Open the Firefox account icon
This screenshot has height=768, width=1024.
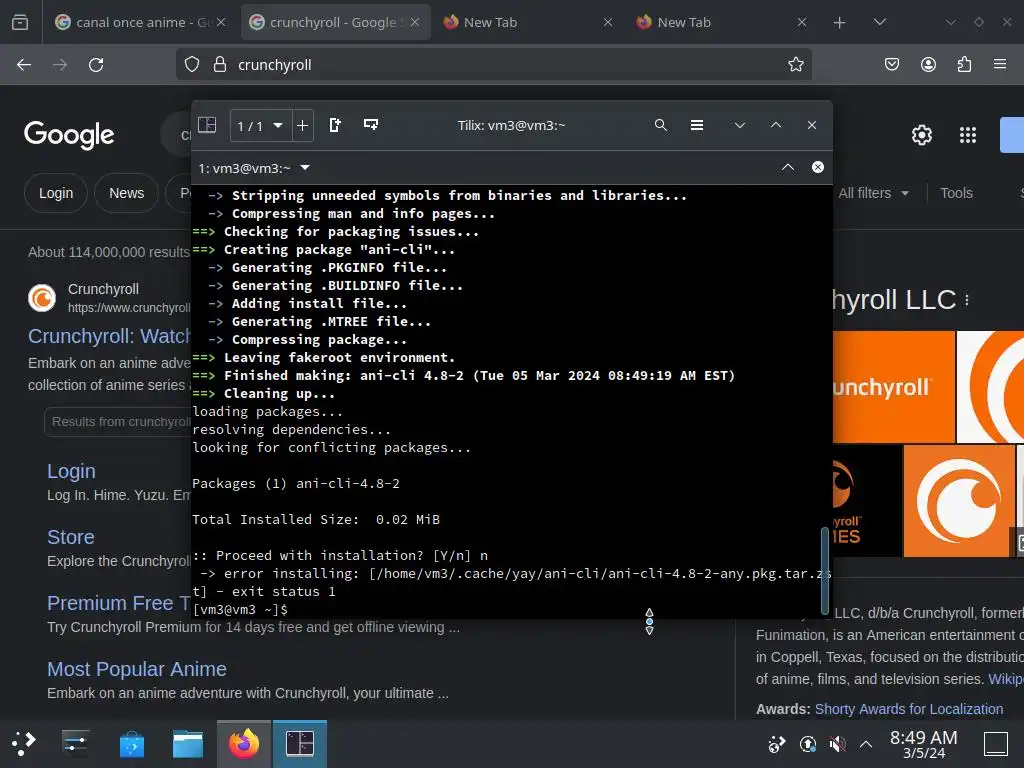[928, 64]
